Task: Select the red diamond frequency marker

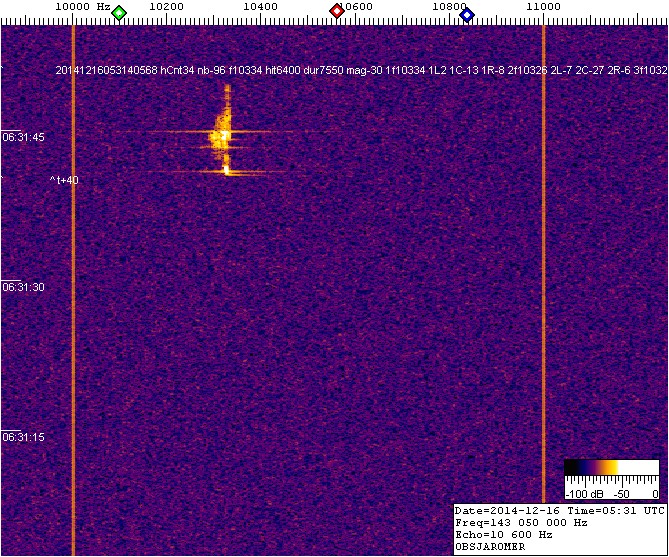Action: 337,12
